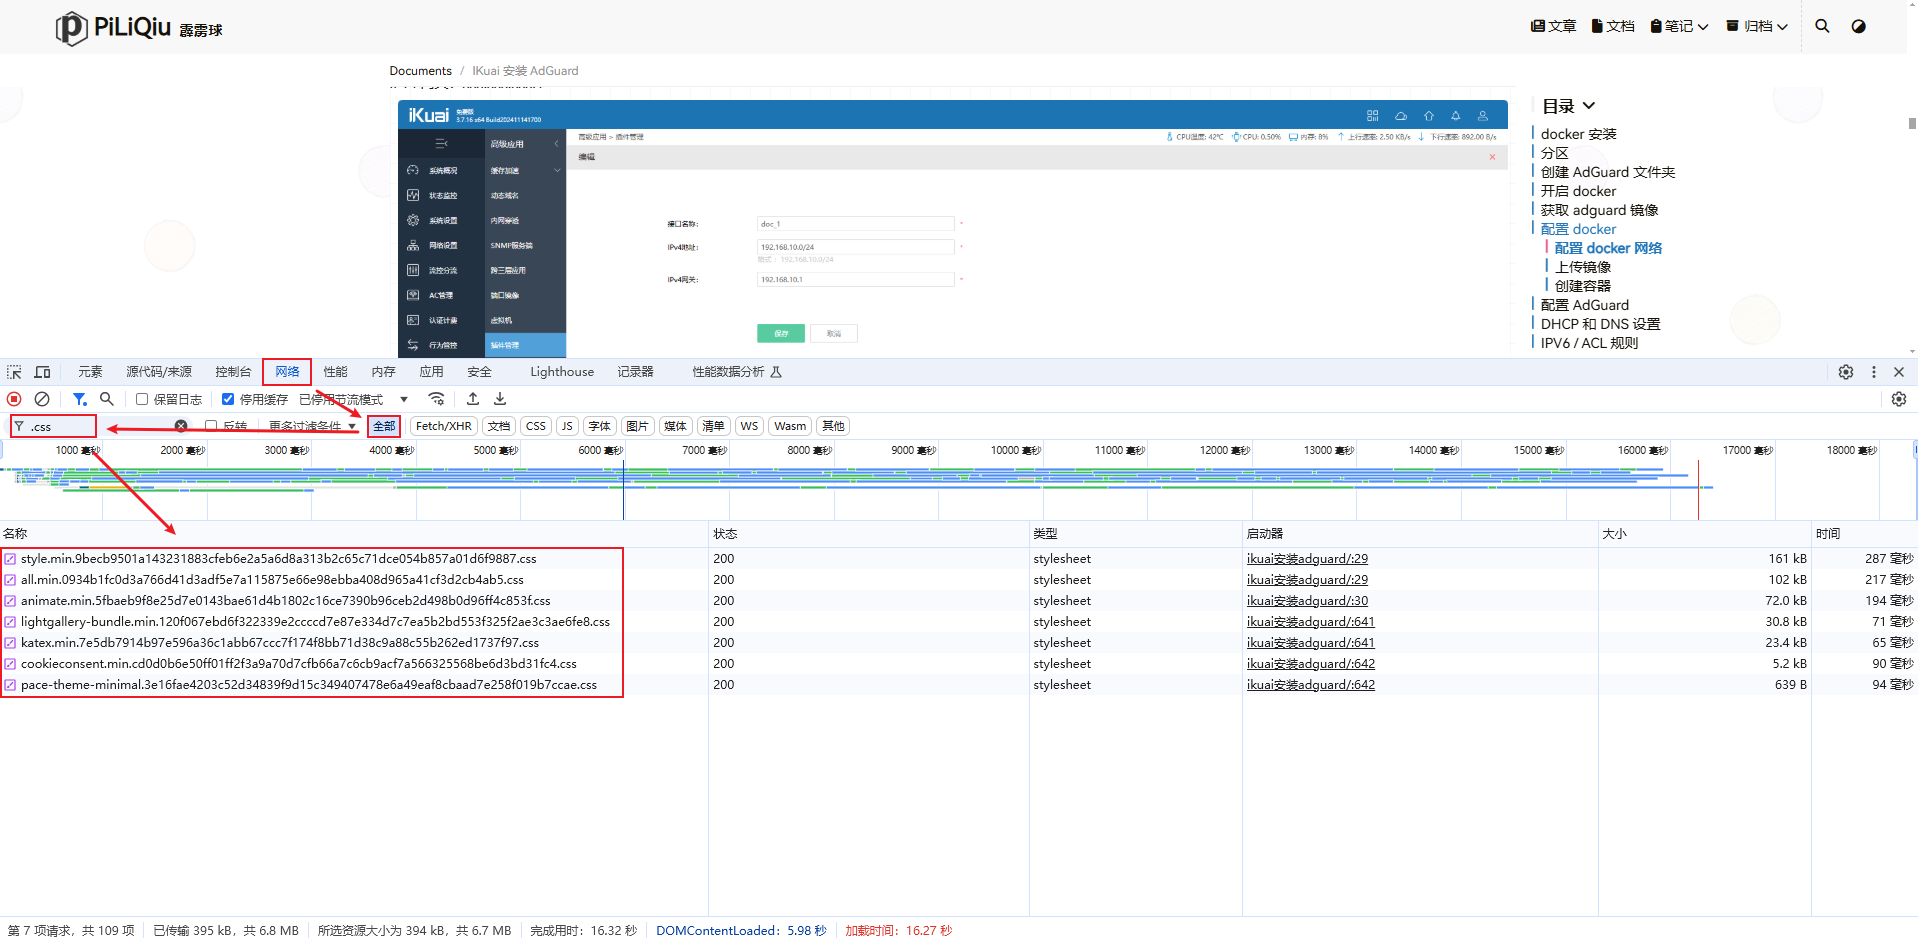Clear the network log
1918x943 pixels.
click(x=42, y=399)
